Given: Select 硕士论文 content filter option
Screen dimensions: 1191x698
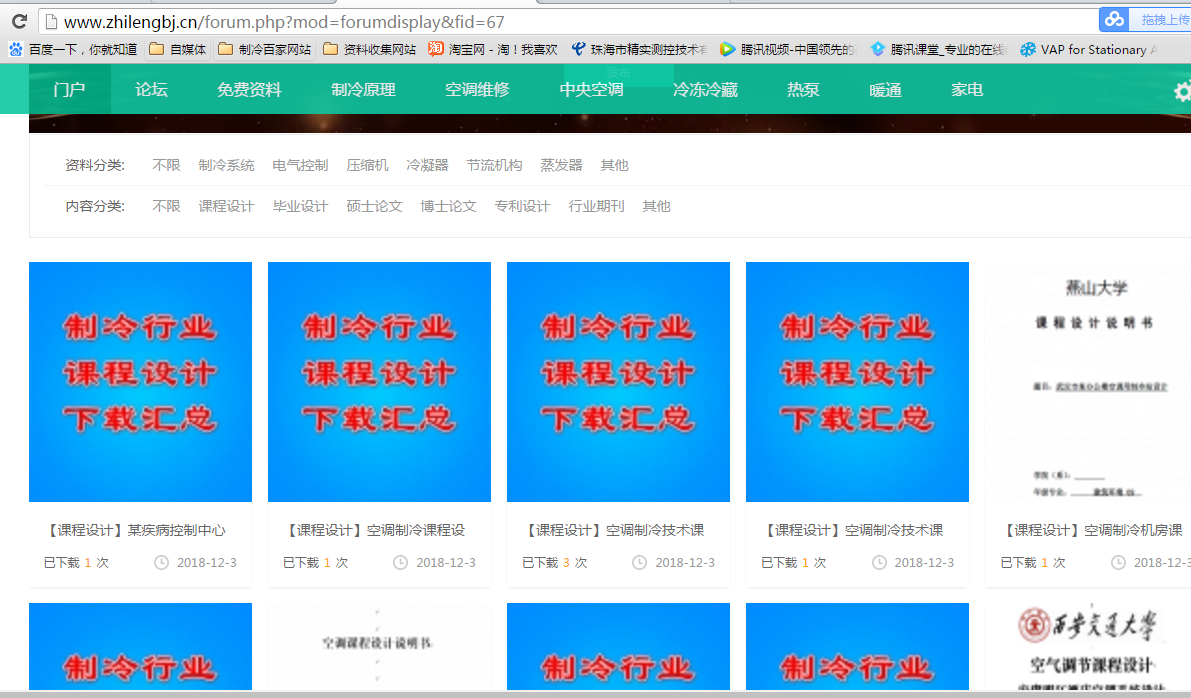Looking at the screenshot, I should pos(374,206).
